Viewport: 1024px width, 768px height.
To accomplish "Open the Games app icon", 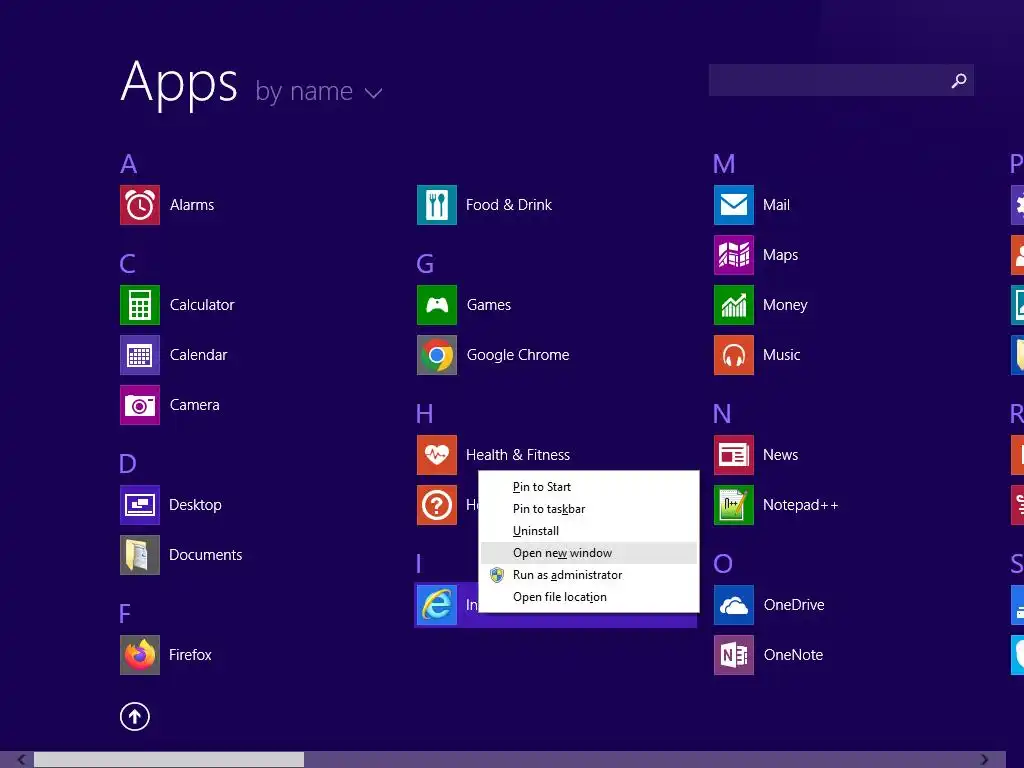I will pos(437,305).
